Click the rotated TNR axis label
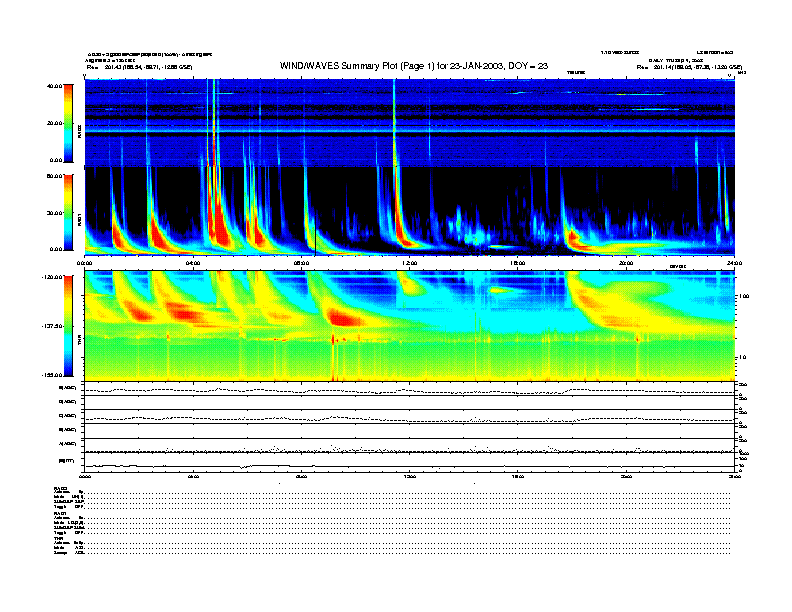Viewport: 792px width, 612px height. point(79,341)
